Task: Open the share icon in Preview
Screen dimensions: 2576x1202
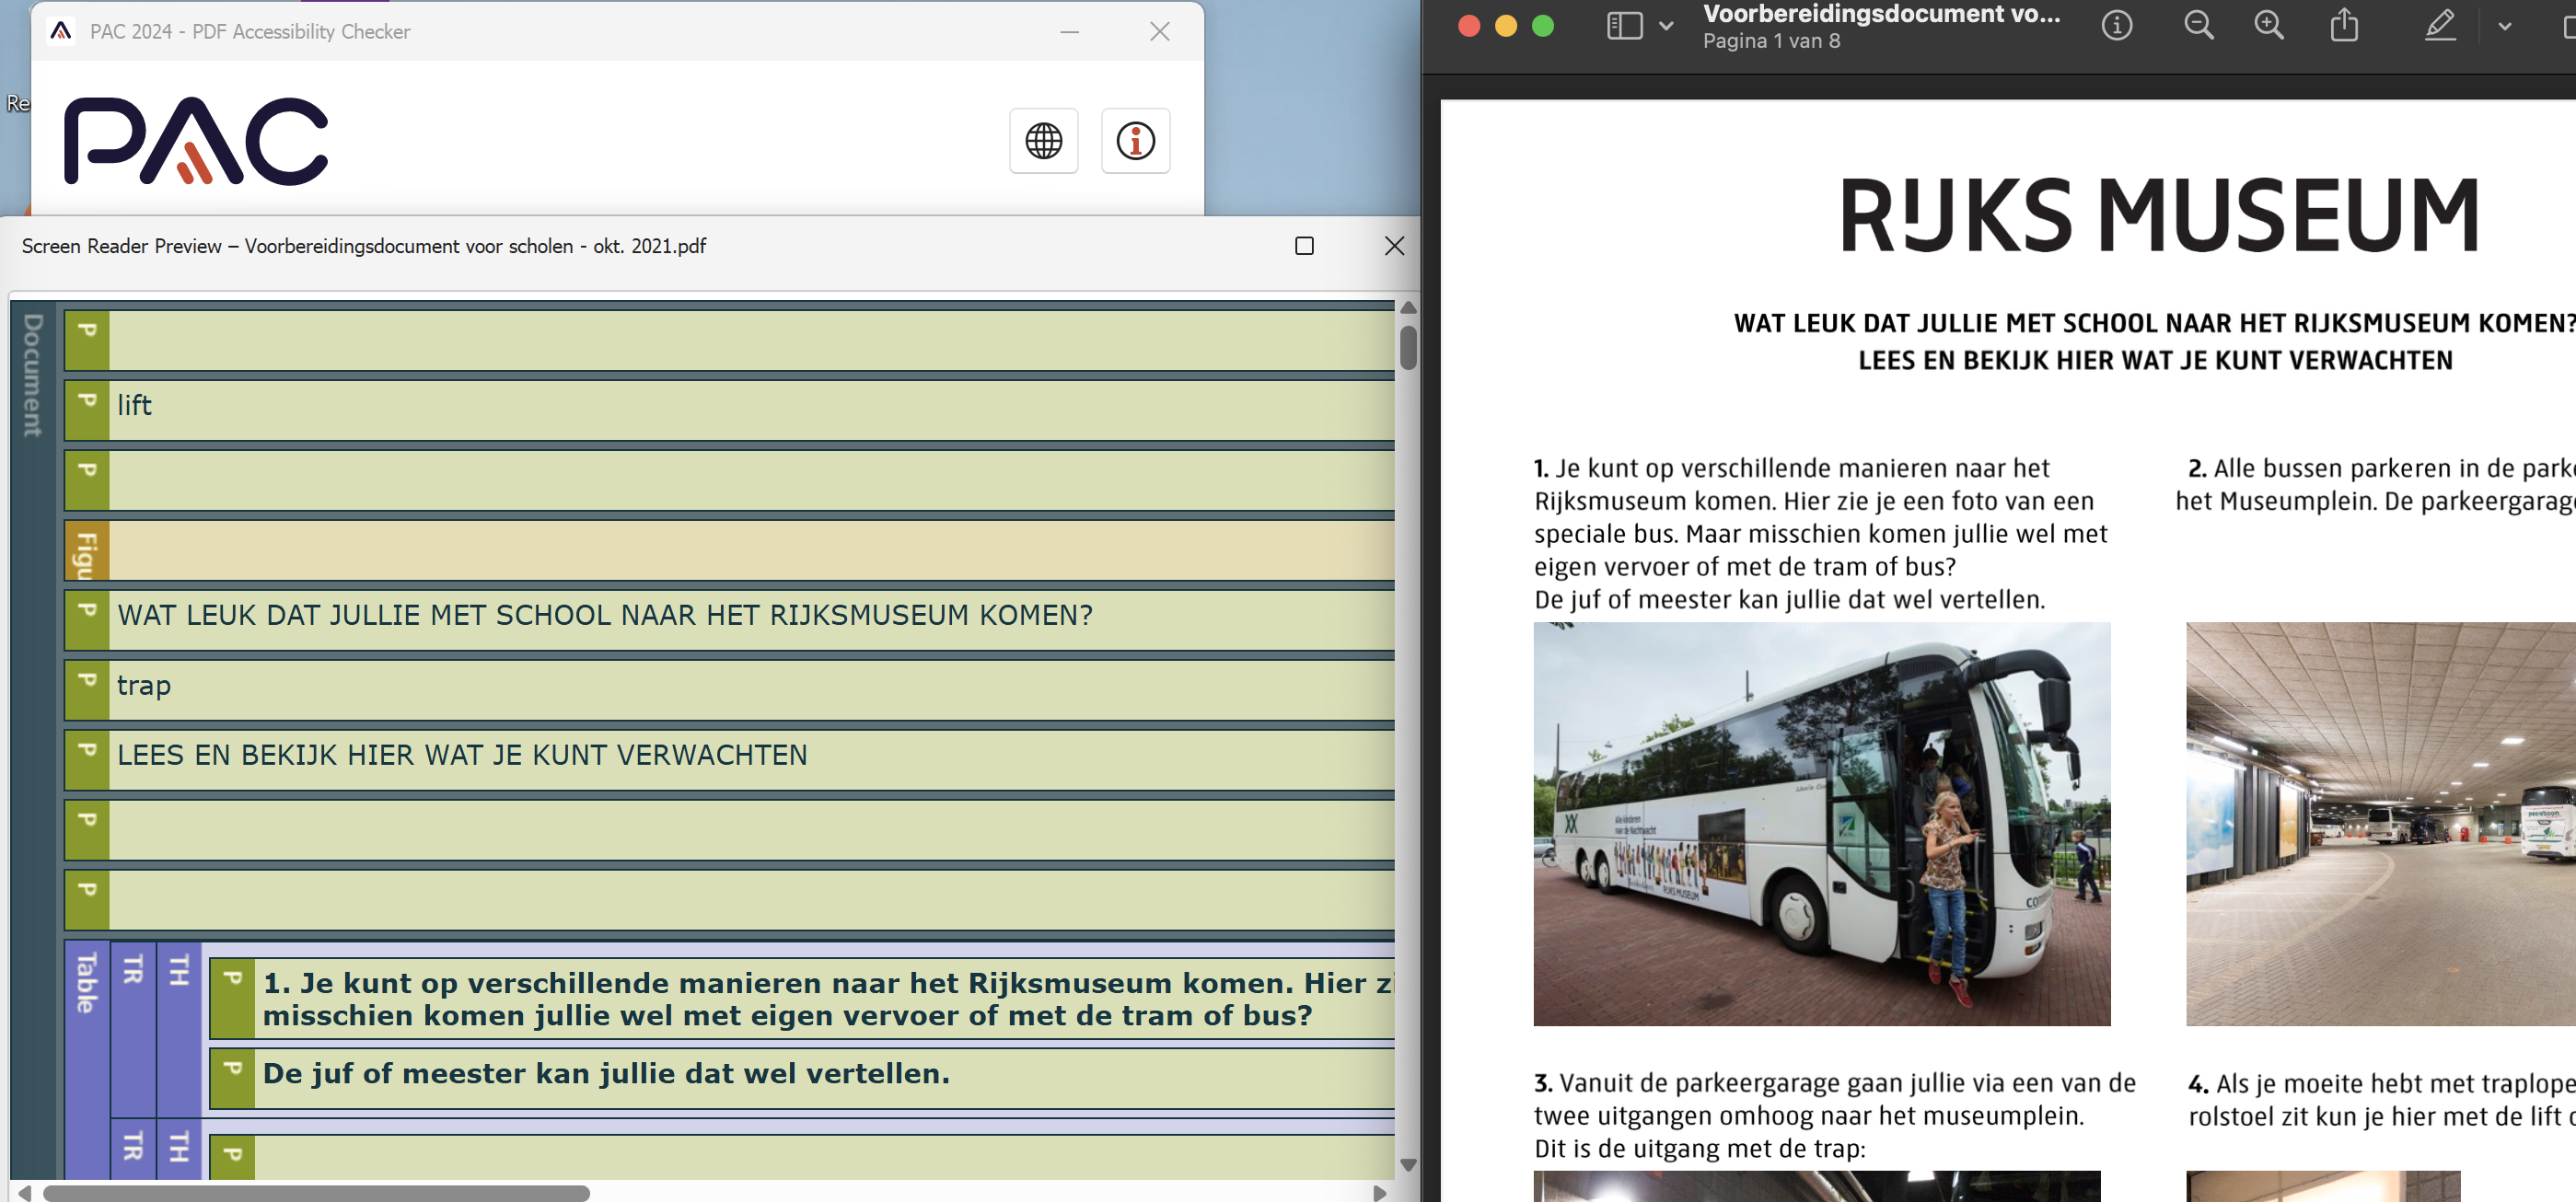Action: pyautogui.click(x=2344, y=26)
